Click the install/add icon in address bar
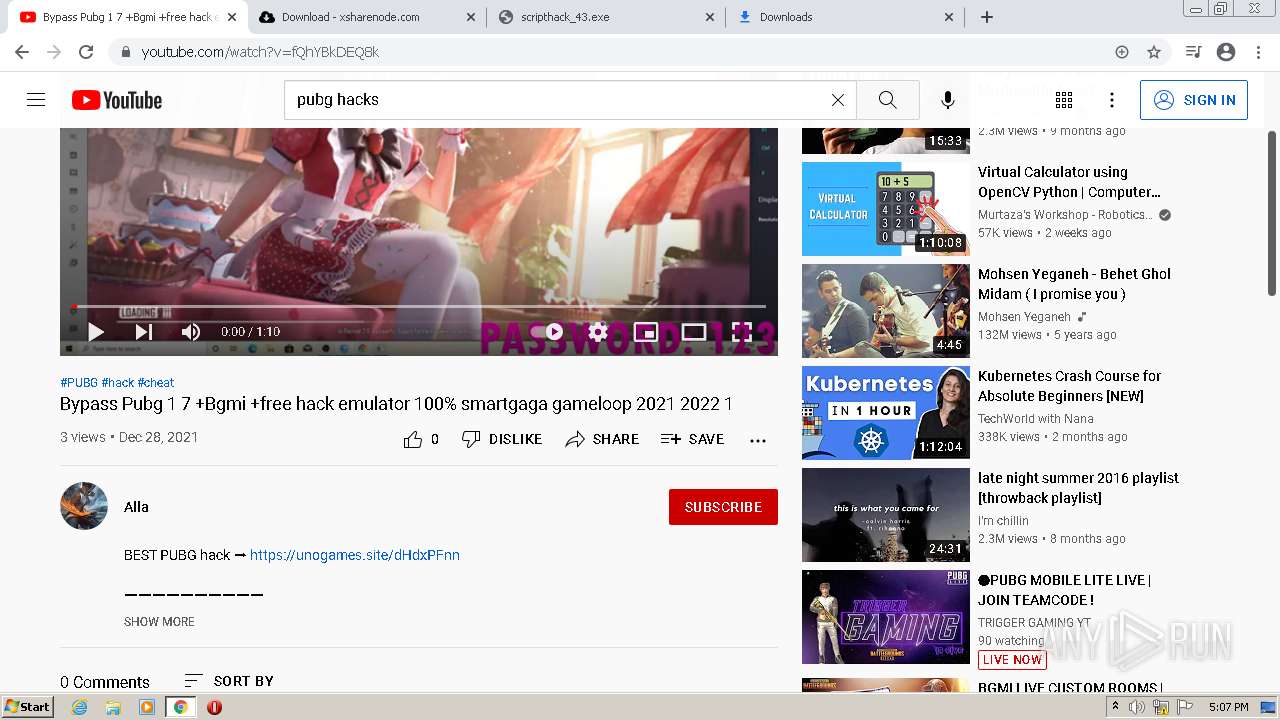Viewport: 1280px width, 720px height. pyautogui.click(x=1122, y=52)
